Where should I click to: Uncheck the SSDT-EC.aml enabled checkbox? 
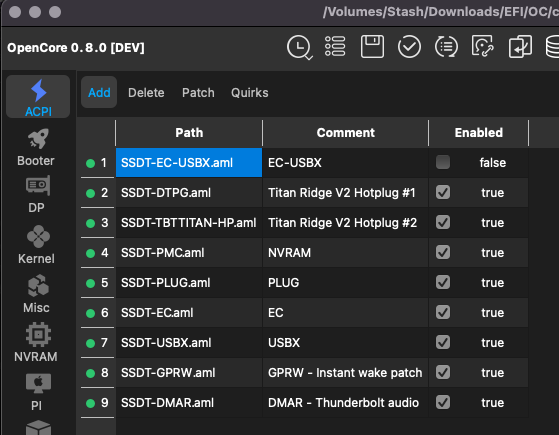pyautogui.click(x=443, y=312)
